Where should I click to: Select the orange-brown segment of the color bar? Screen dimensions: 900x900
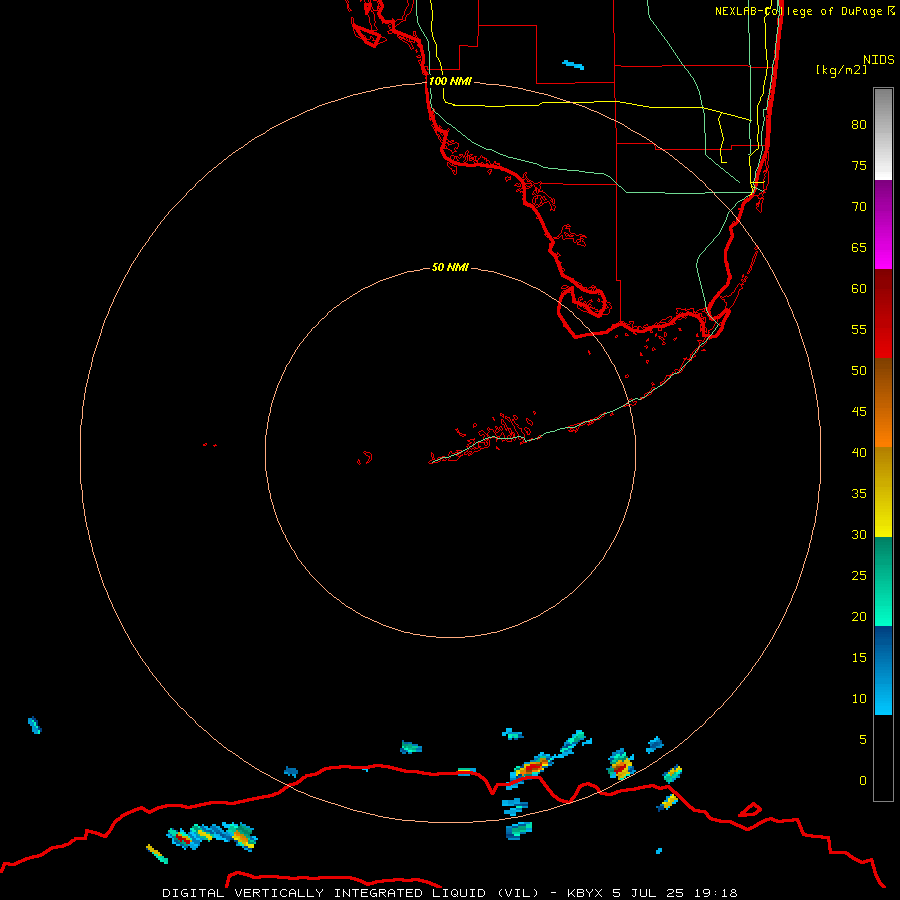click(883, 402)
